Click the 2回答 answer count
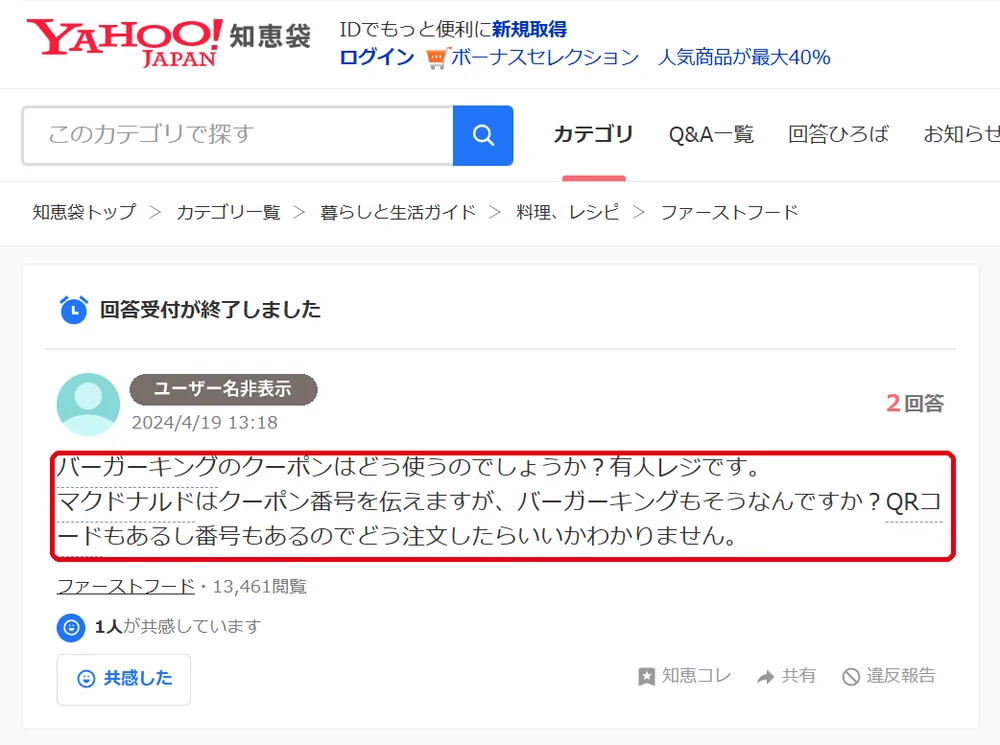 click(x=915, y=403)
